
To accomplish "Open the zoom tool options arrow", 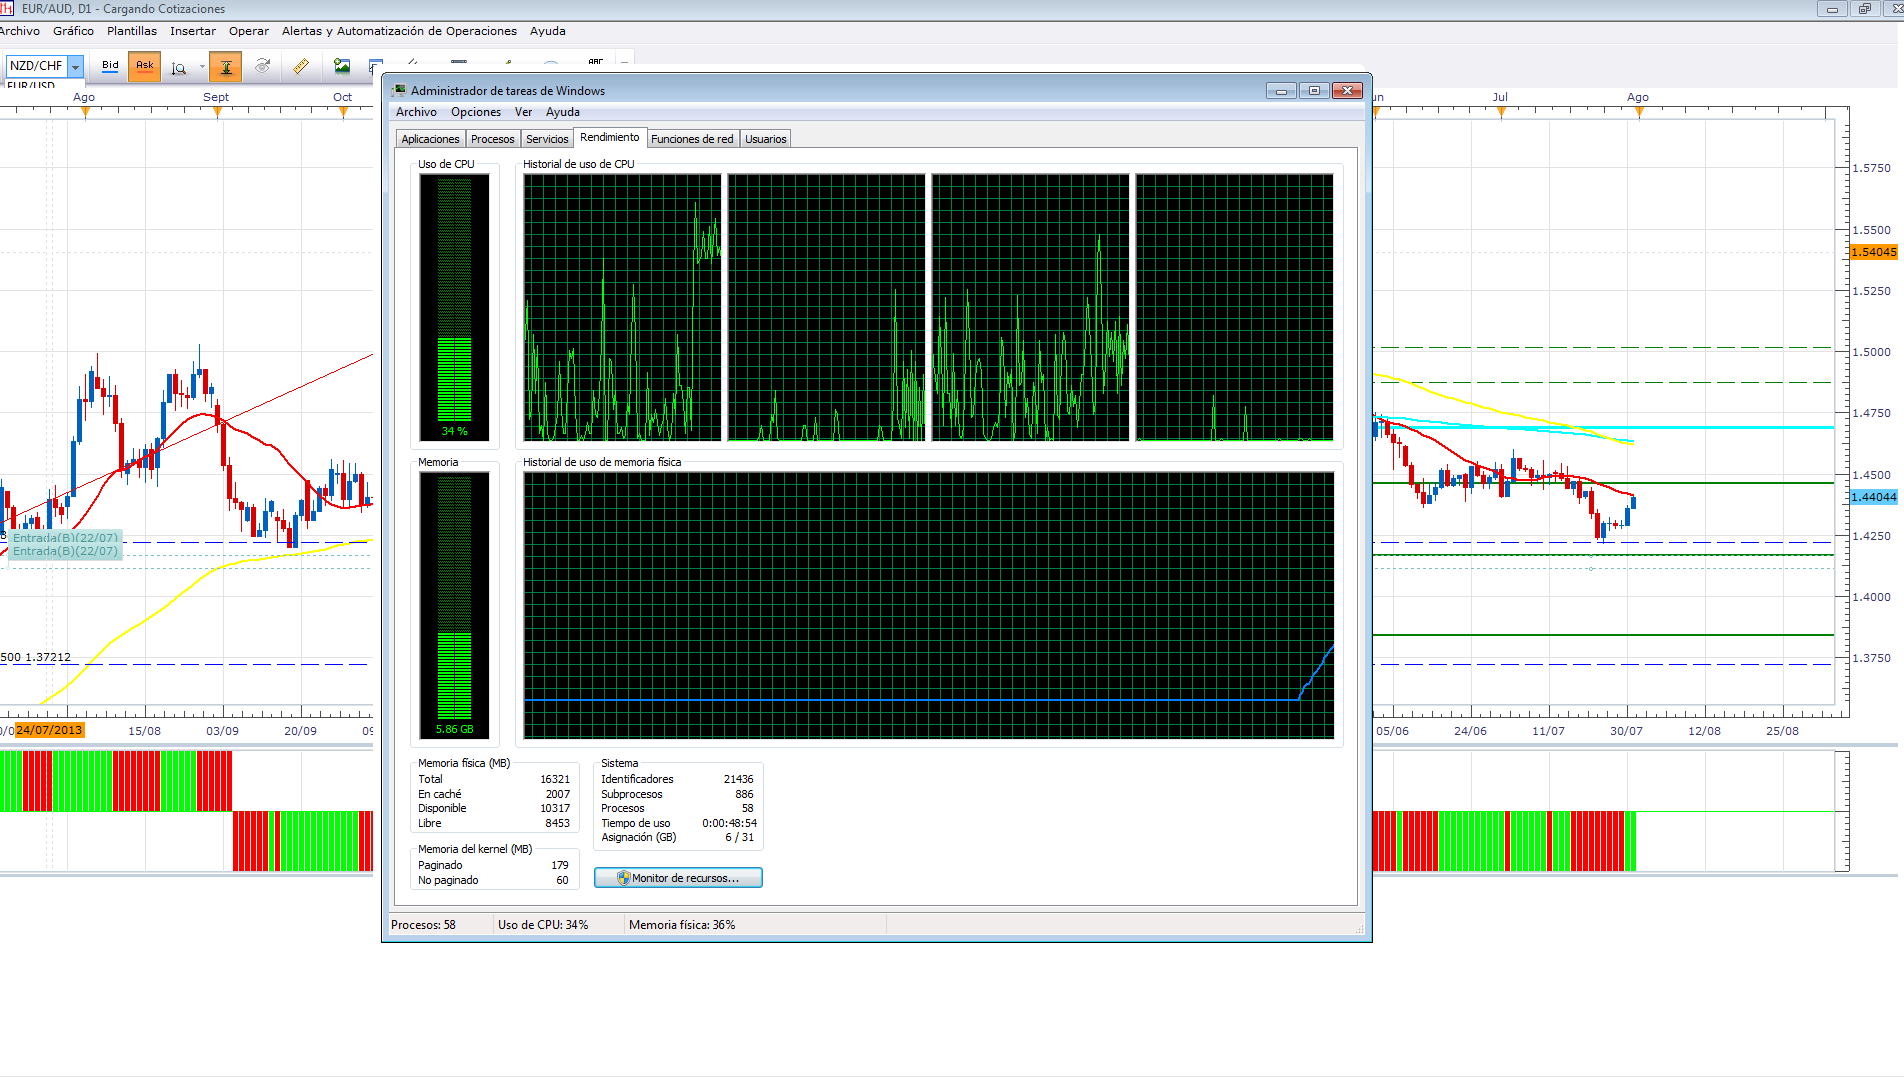I will click(x=202, y=67).
